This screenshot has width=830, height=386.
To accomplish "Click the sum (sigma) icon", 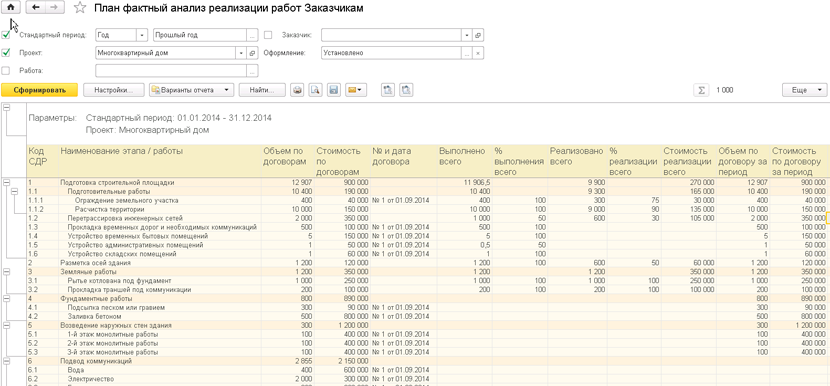I will click(701, 90).
